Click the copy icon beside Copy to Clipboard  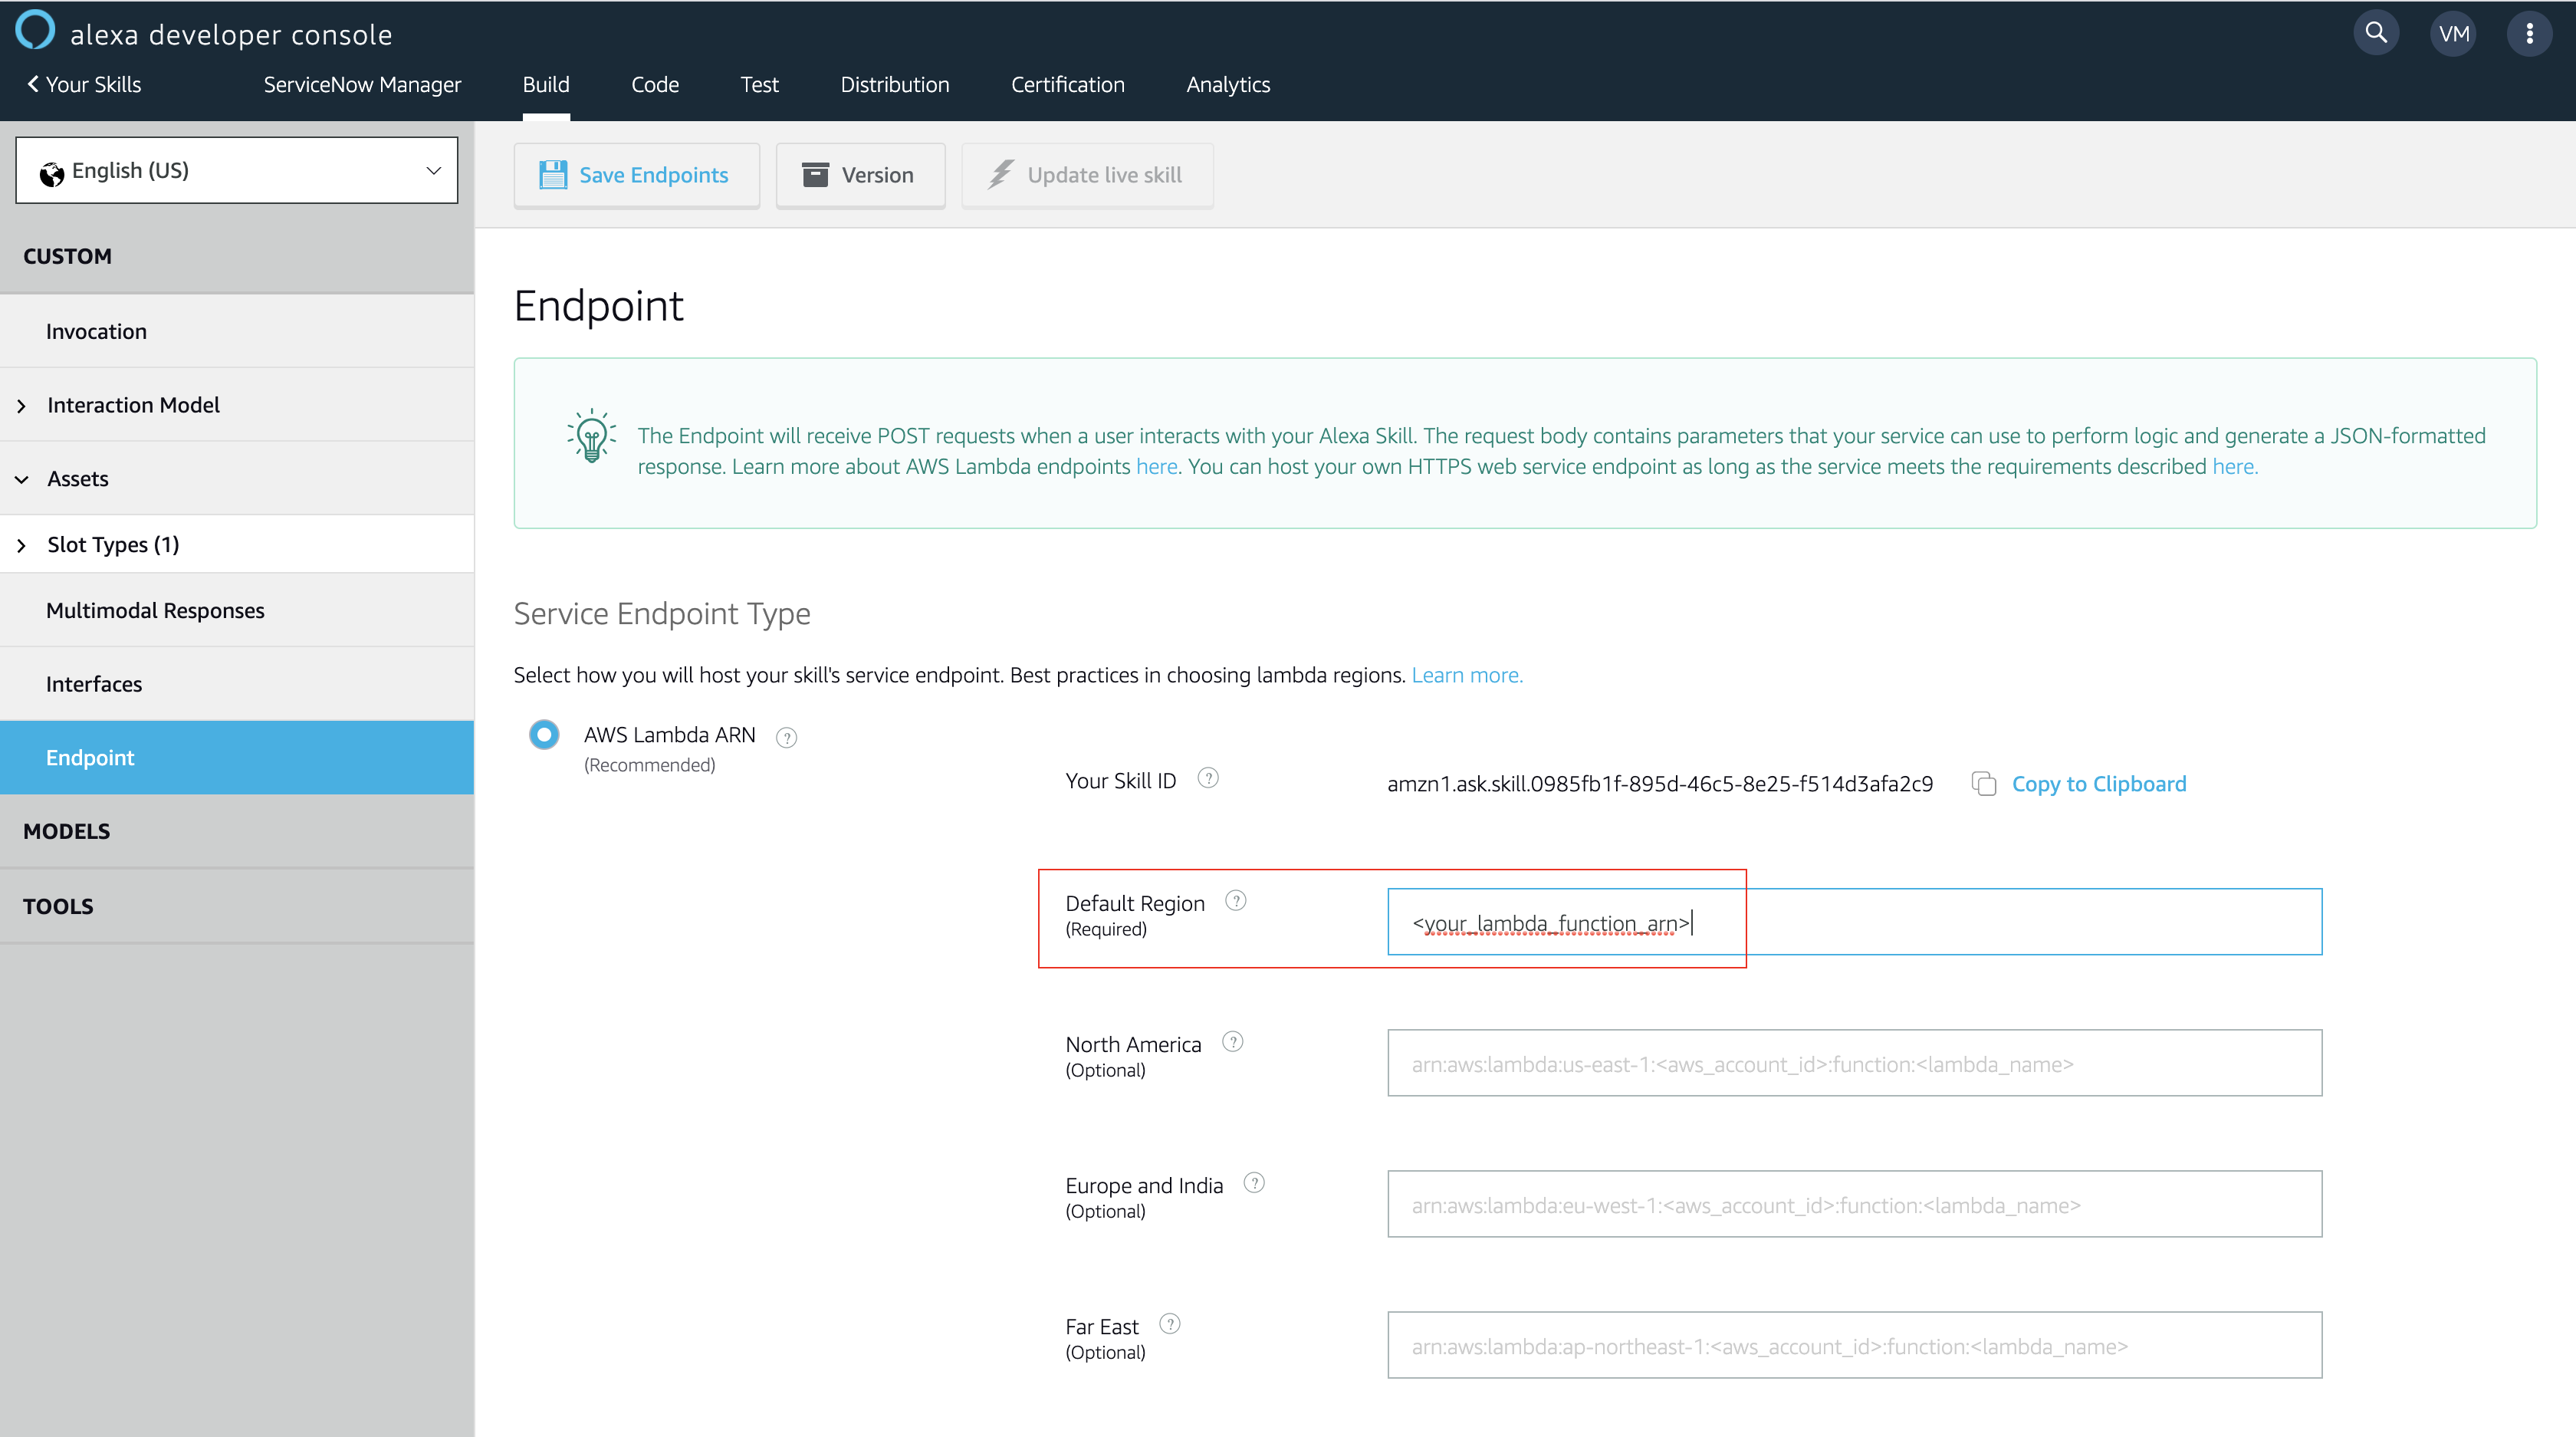[x=1984, y=784]
